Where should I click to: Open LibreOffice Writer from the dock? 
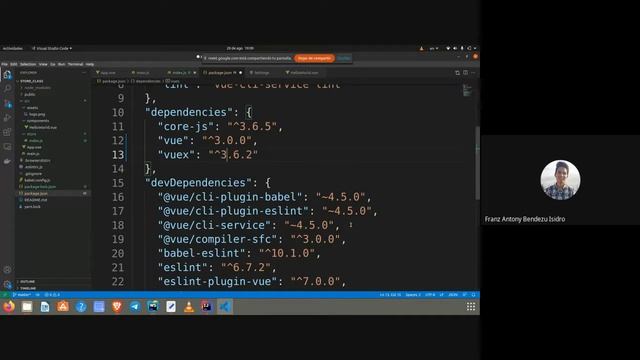click(x=45, y=307)
